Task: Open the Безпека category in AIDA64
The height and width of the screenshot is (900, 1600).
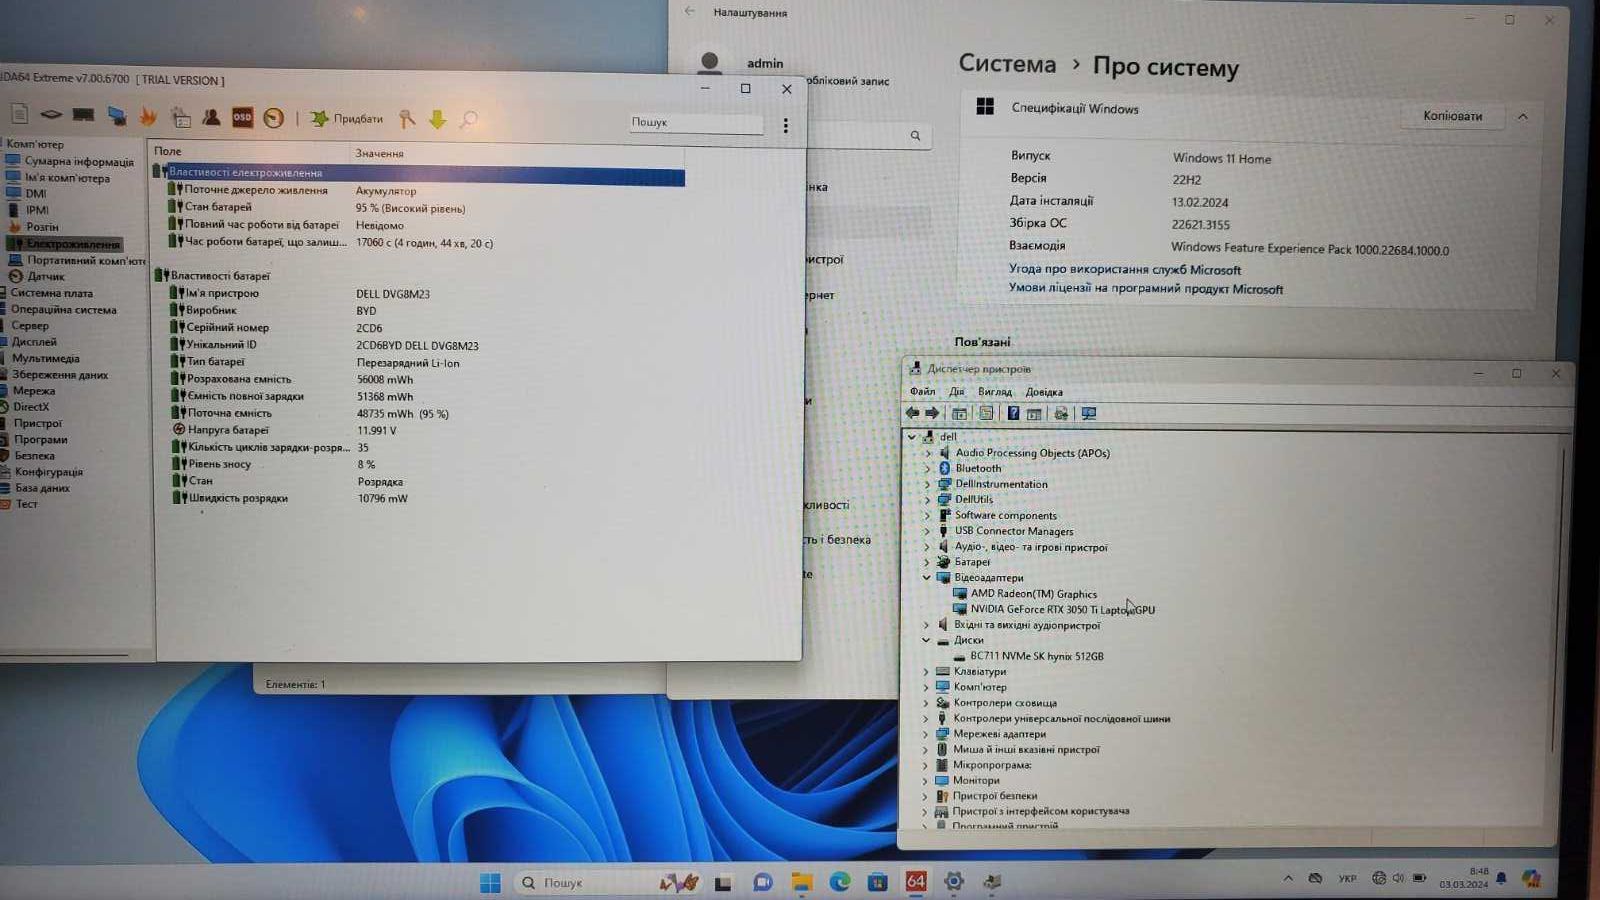Action: pyautogui.click(x=34, y=456)
